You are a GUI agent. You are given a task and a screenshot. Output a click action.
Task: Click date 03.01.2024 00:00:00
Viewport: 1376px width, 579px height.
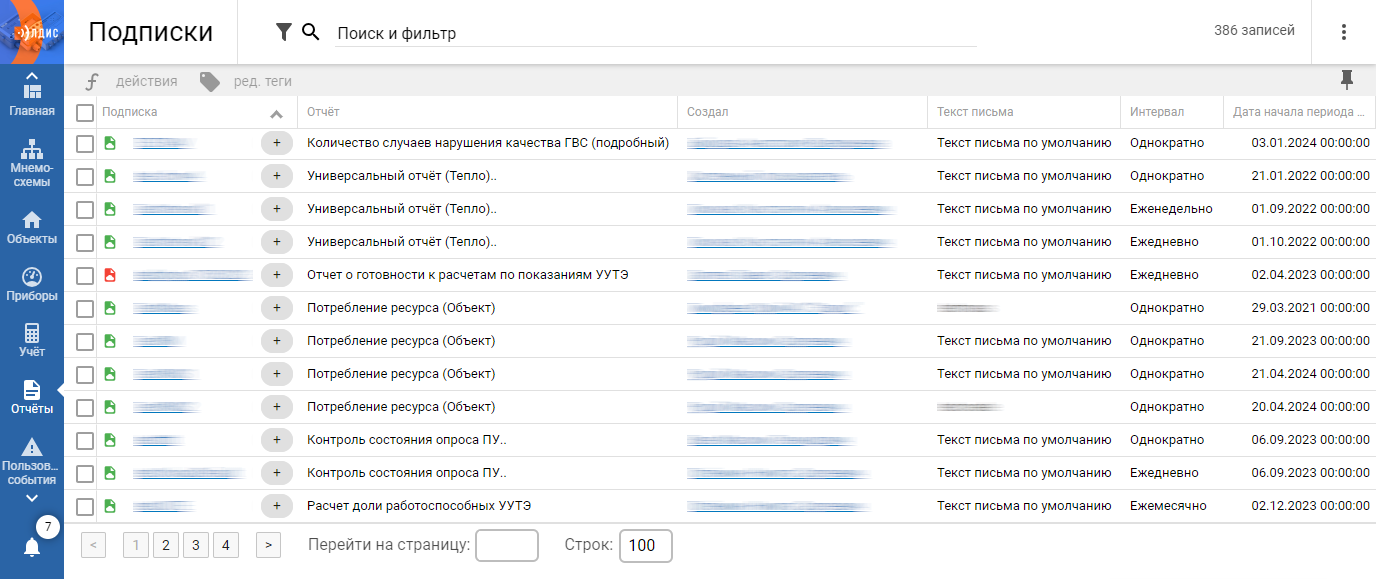(1310, 143)
